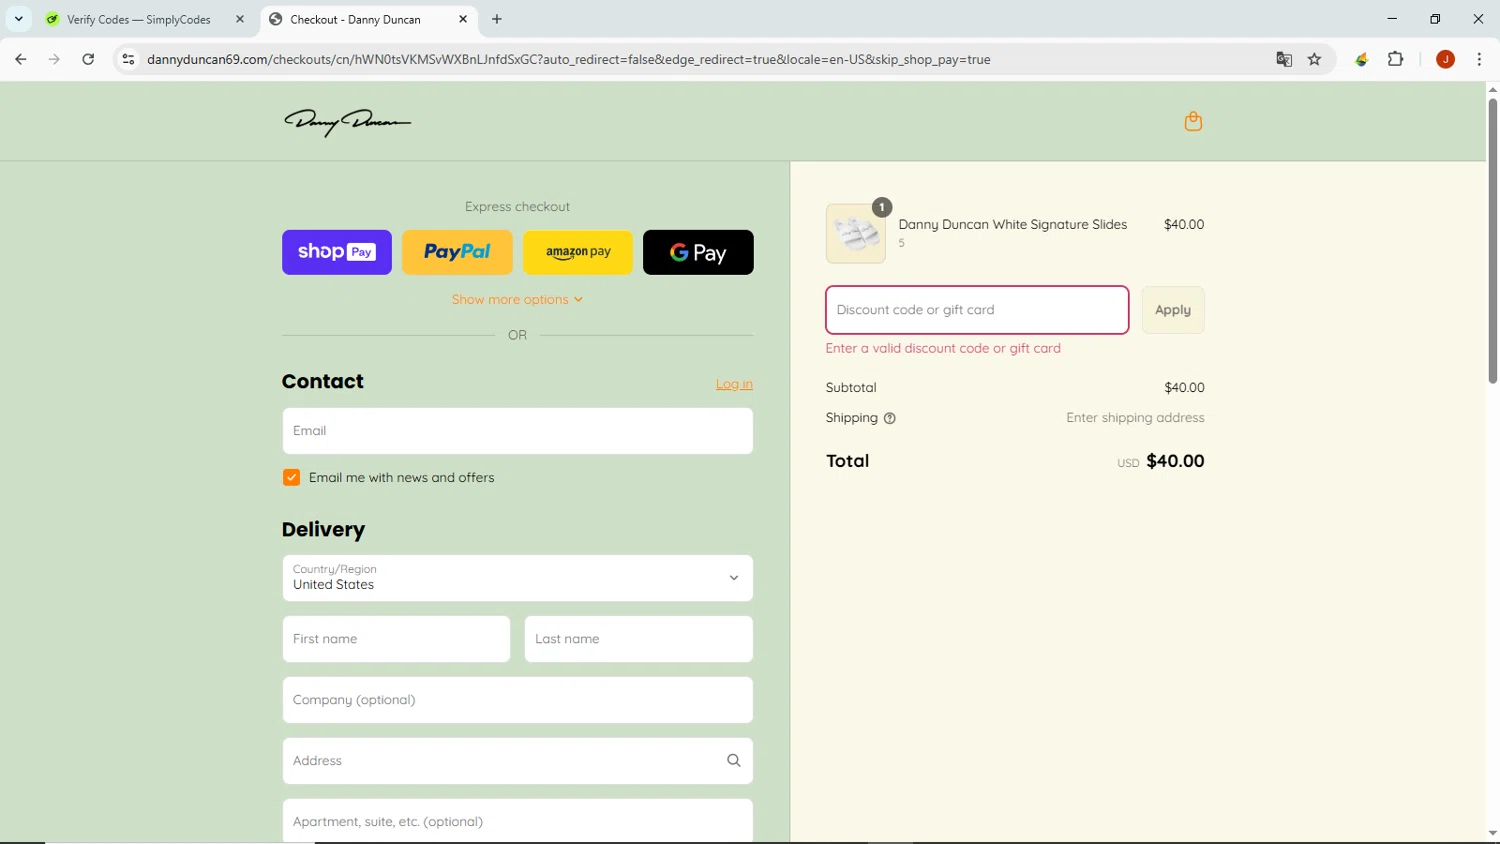Click the Apply discount button
Viewport: 1500px width, 844px height.
coord(1173,310)
